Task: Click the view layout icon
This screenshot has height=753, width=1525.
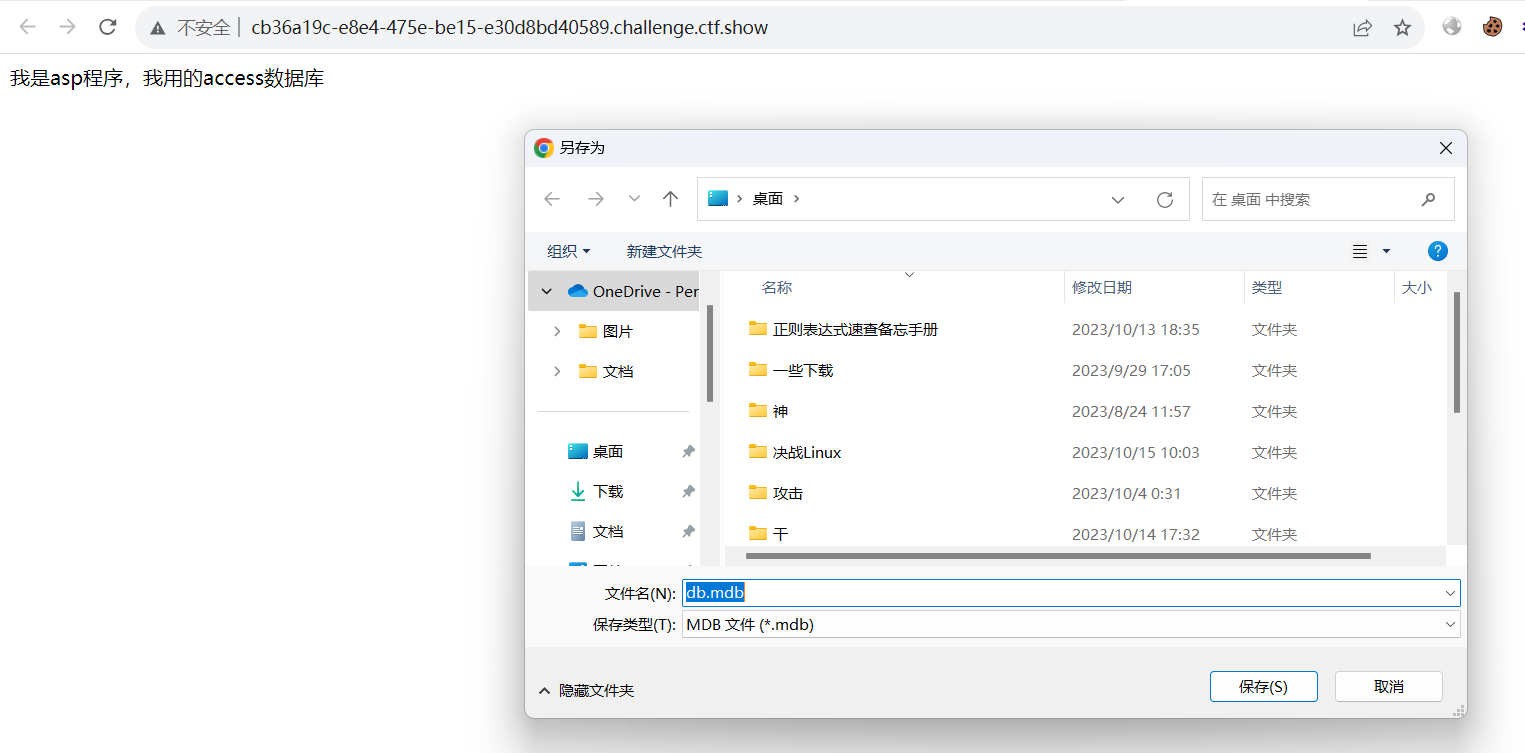Action: pos(1360,251)
